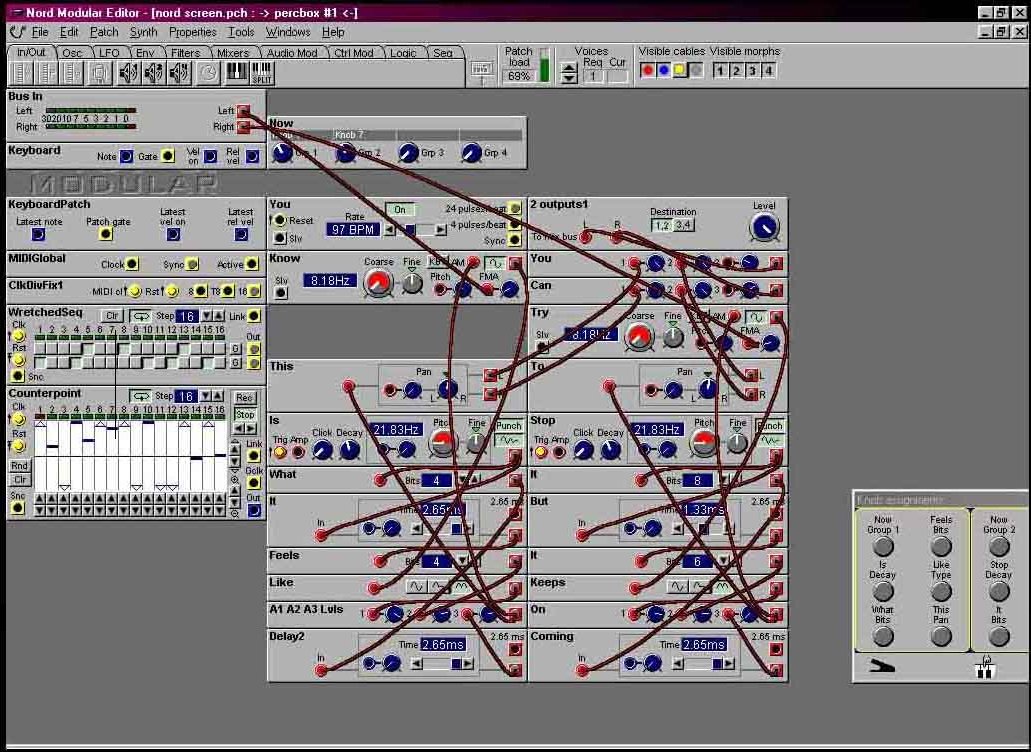Click the red visible cables color button
This screenshot has height=752, width=1031.
click(x=647, y=70)
